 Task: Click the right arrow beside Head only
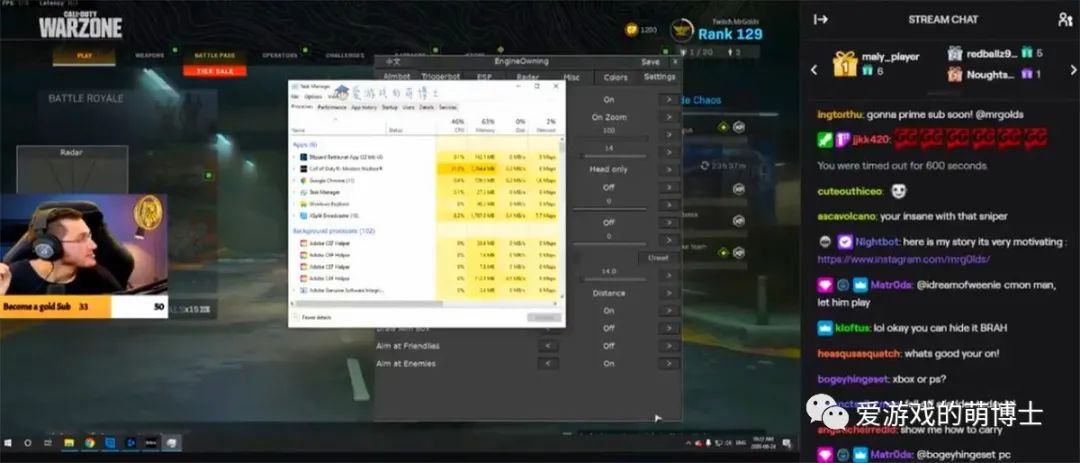668,169
